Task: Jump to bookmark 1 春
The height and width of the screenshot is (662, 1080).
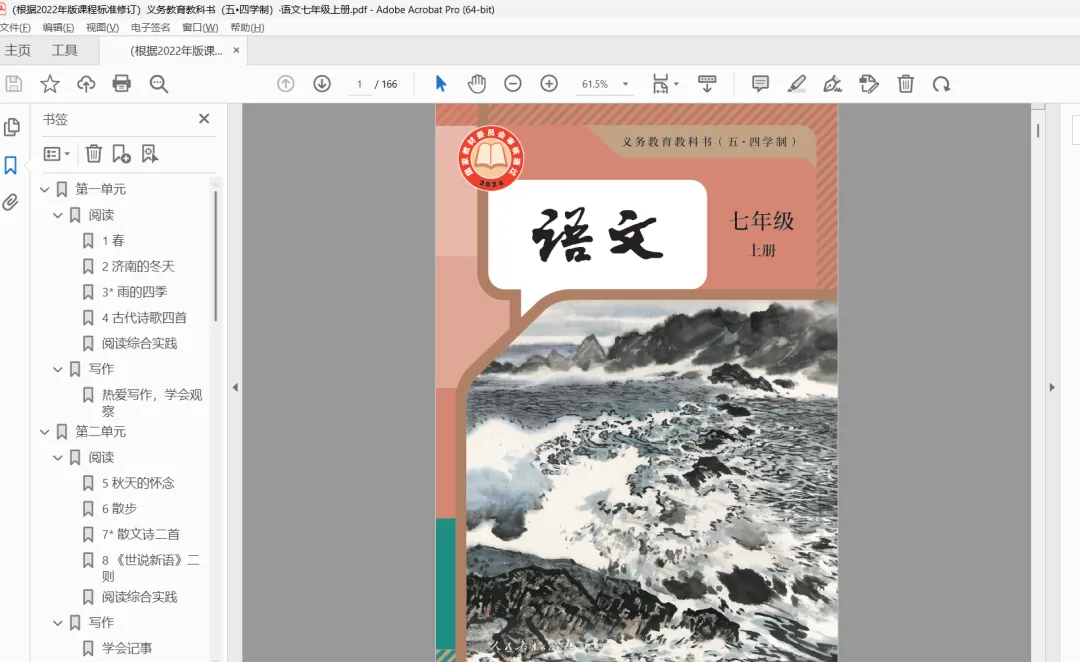Action: [x=113, y=240]
